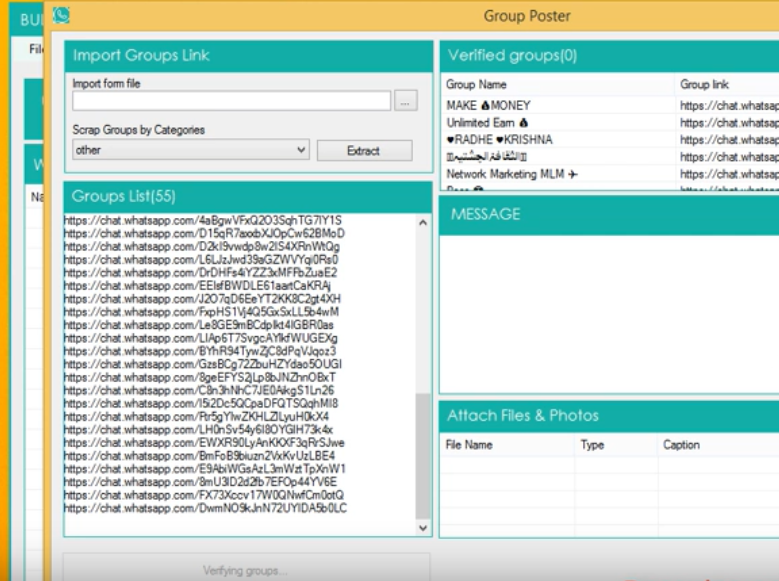The image size is (779, 581).
Task: Click the RADHE KRISHNA row's group link cell
Action: pyautogui.click(x=728, y=140)
